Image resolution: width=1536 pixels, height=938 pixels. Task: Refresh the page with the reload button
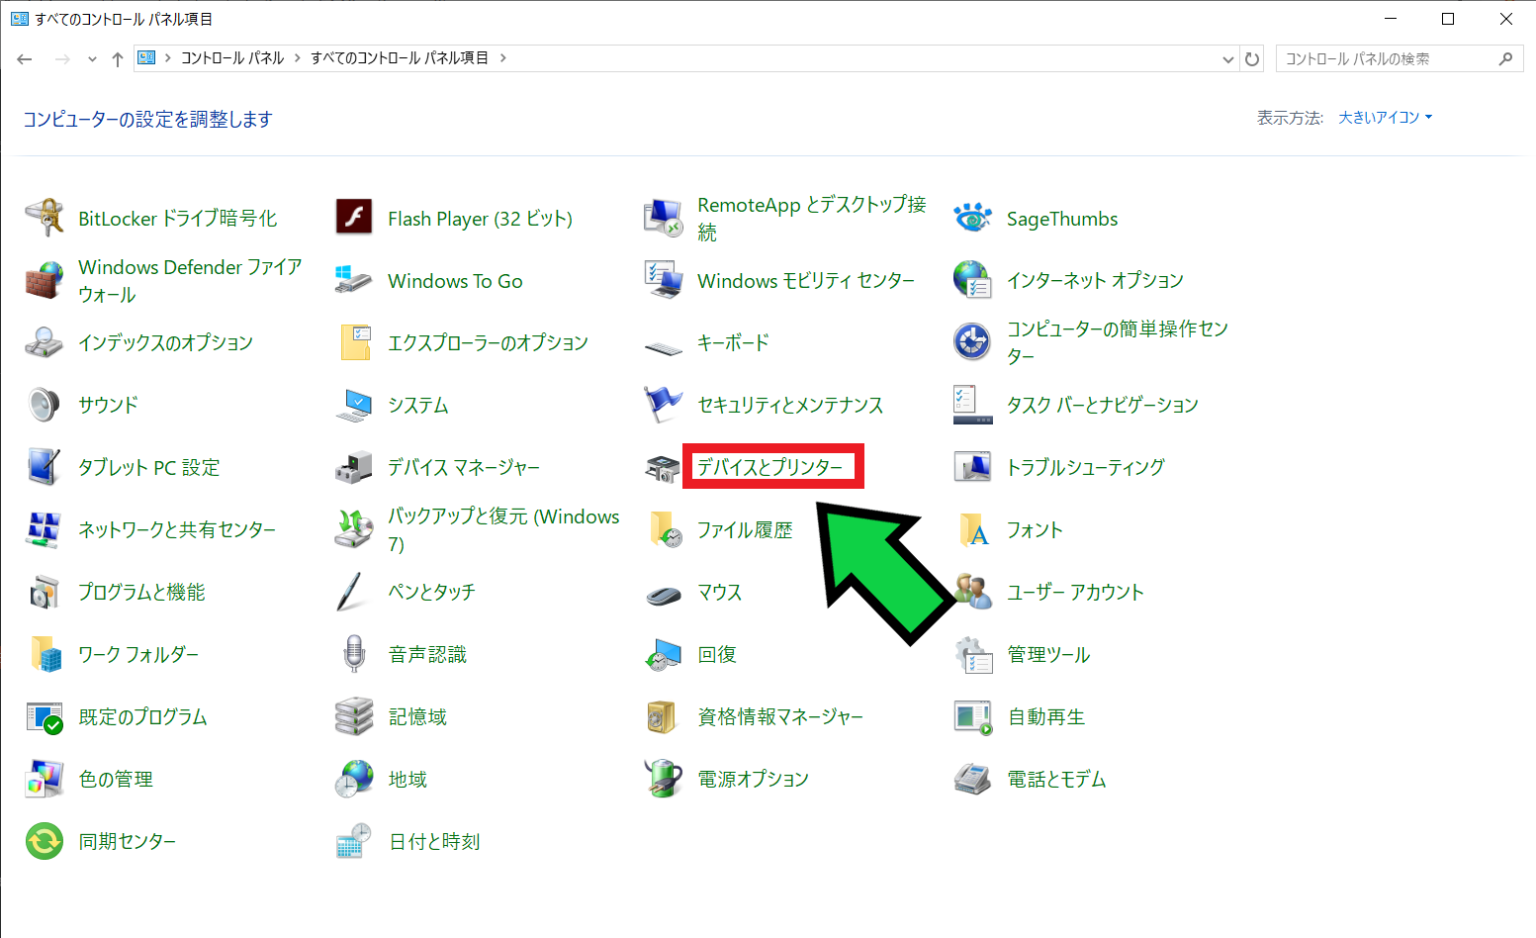pos(1253,58)
